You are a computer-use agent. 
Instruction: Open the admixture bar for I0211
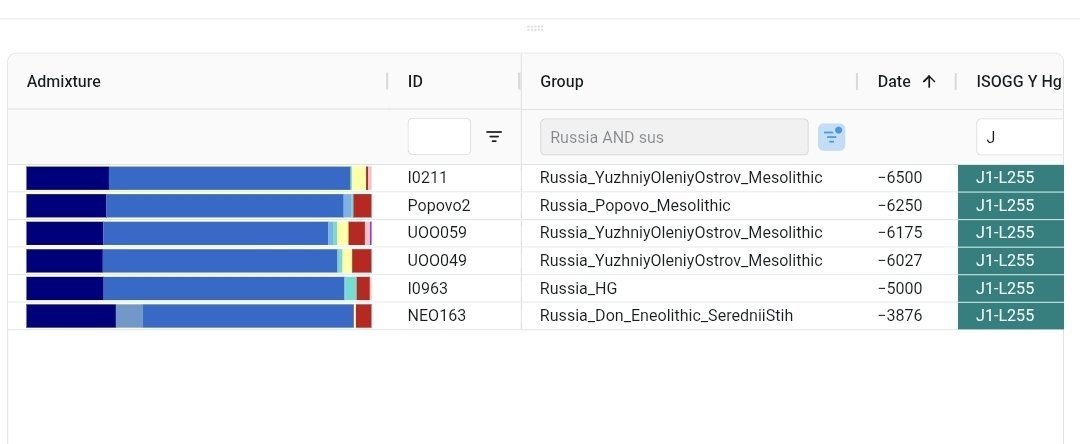point(199,178)
